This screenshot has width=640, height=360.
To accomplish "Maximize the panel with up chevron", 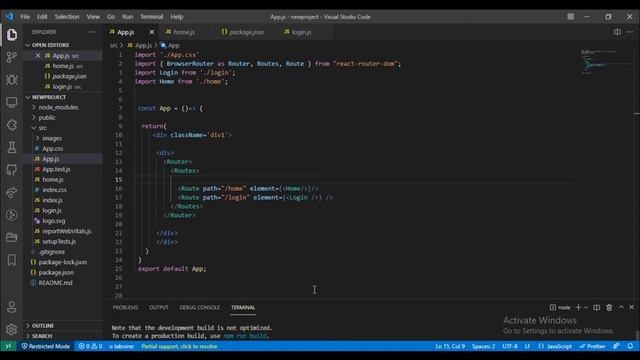I will pyautogui.click(x=621, y=307).
